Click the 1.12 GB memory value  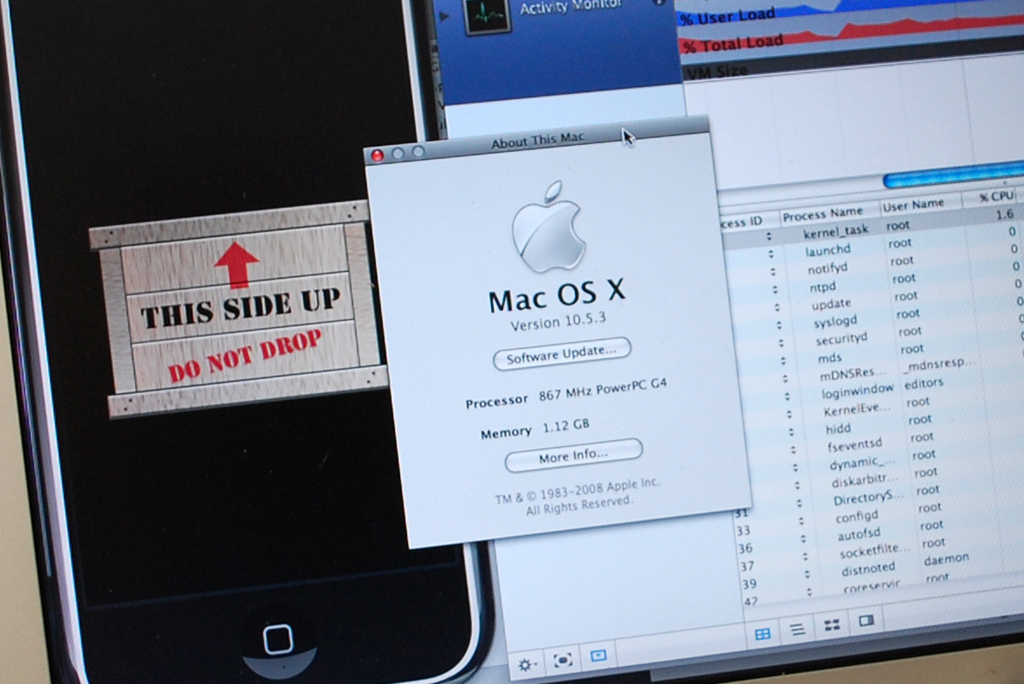(x=566, y=426)
